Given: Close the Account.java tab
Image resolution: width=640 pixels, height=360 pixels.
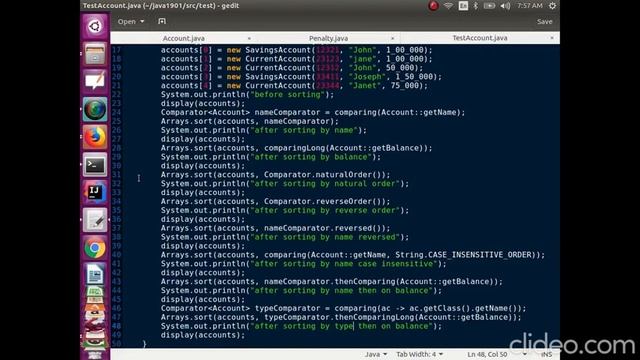Looking at the screenshot, I should 249,38.
